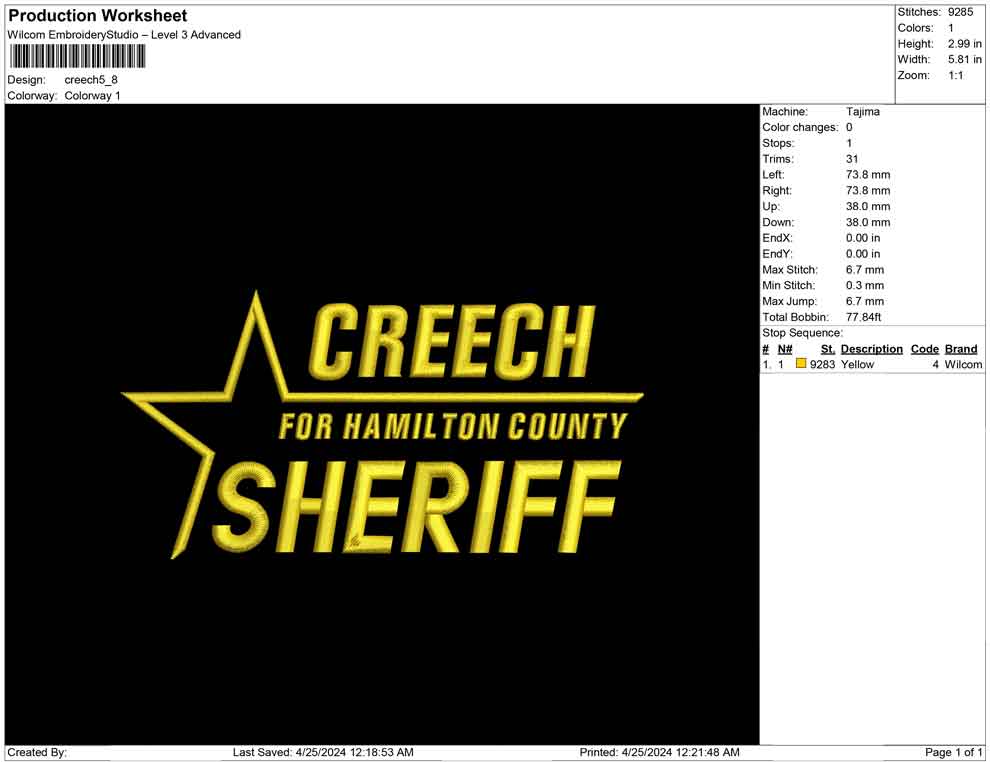Open the Colorway 1 selector
This screenshot has height=762, width=990.
93,95
